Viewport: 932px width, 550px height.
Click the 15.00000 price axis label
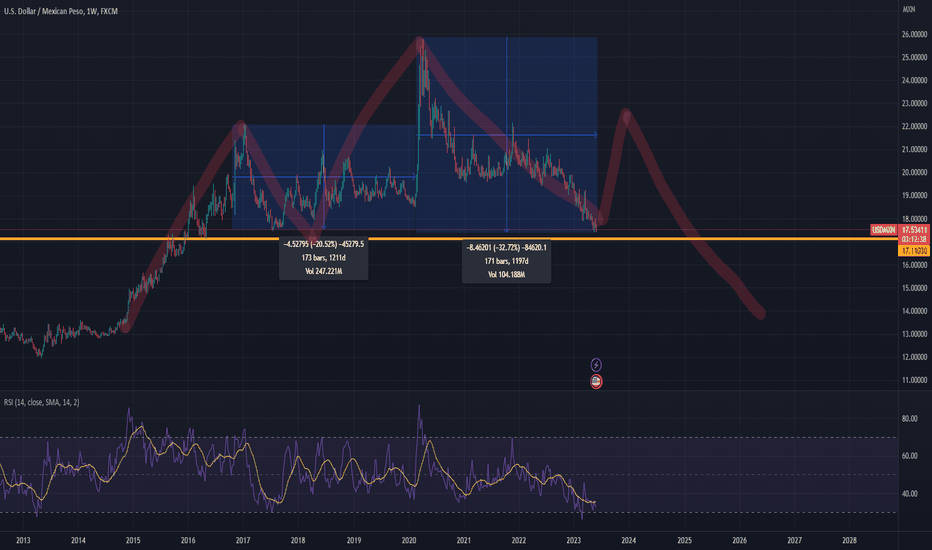point(914,288)
